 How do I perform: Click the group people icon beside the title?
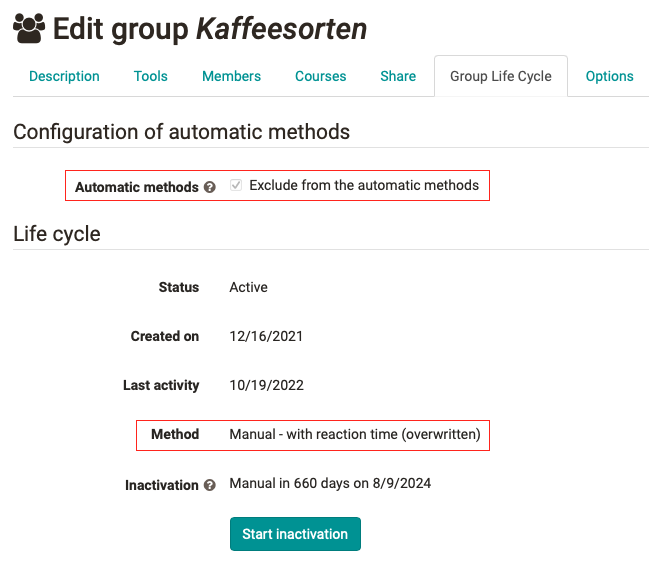(29, 28)
